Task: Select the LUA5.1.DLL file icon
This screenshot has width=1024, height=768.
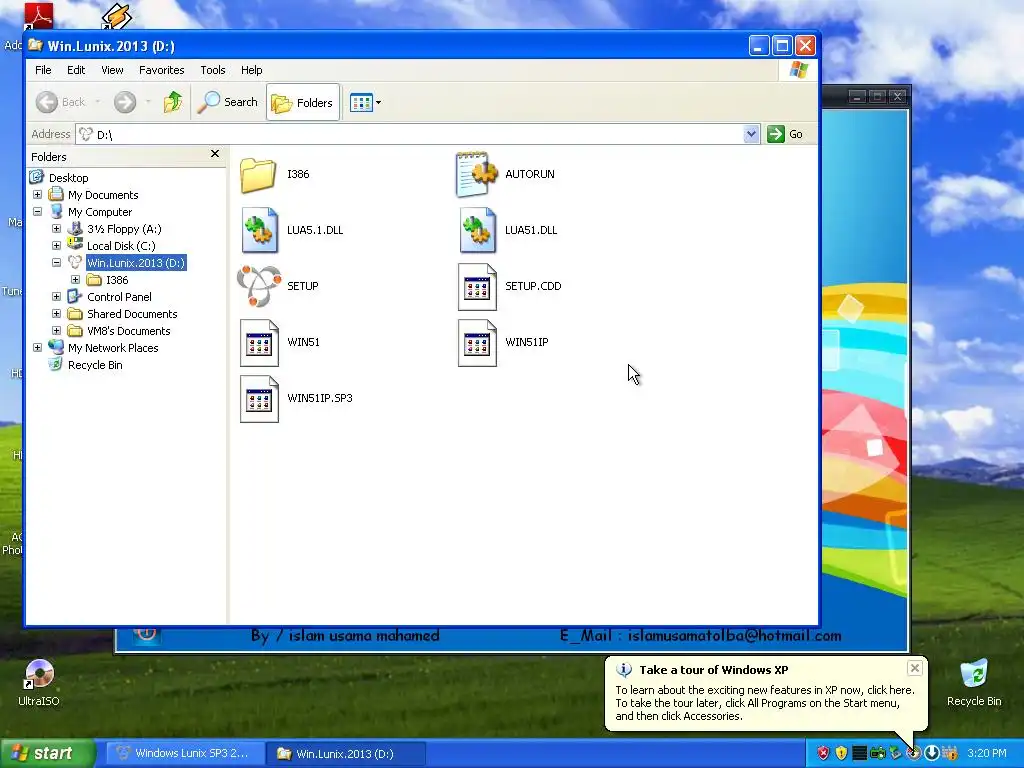Action: point(259,230)
